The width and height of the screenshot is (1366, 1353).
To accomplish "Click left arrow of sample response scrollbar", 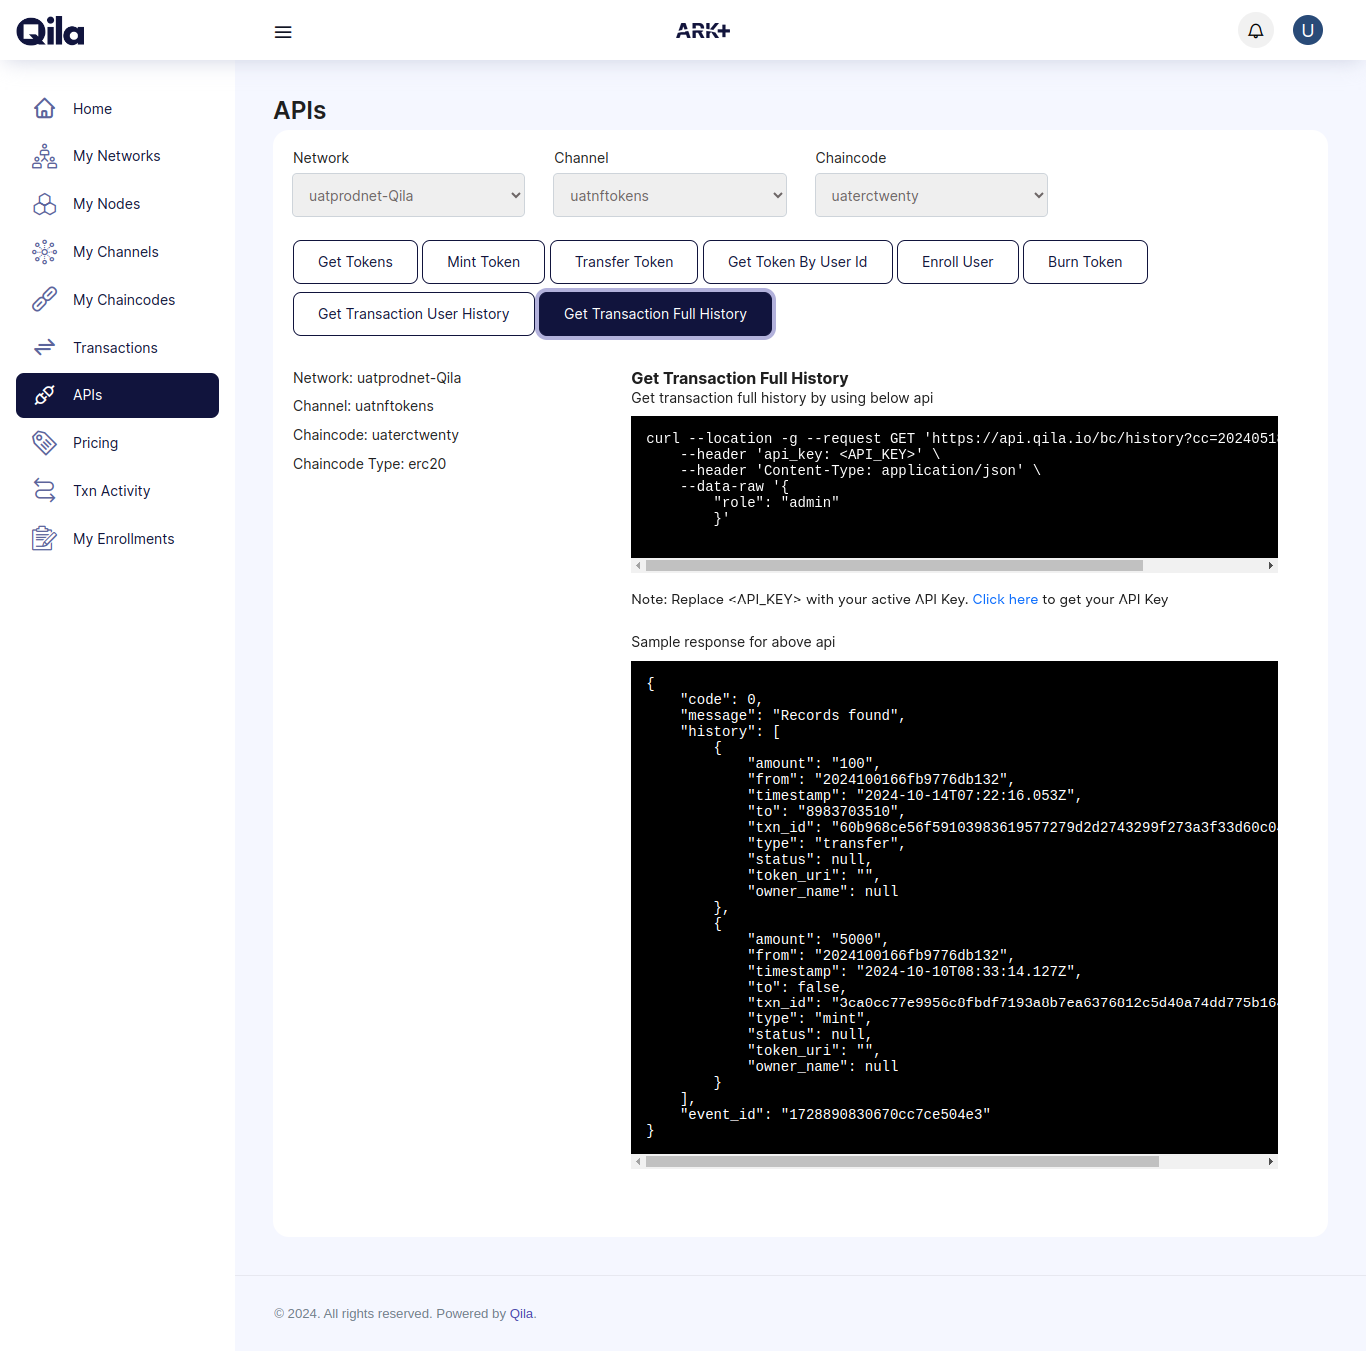I will [638, 1162].
